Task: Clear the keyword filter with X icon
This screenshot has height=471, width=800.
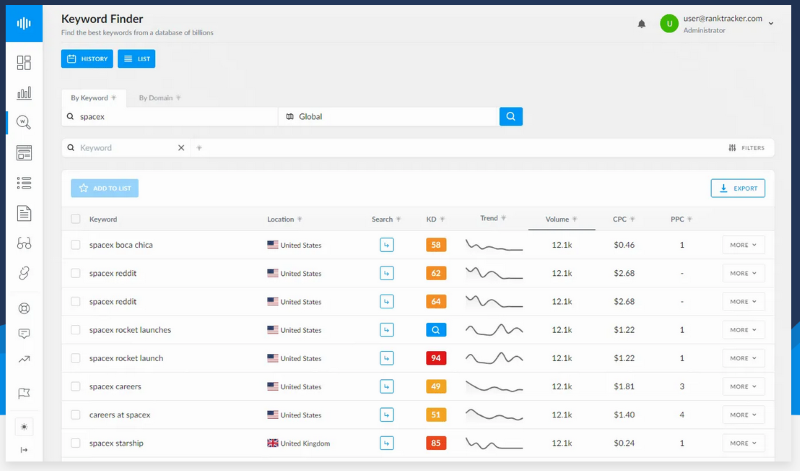Action: pos(181,147)
